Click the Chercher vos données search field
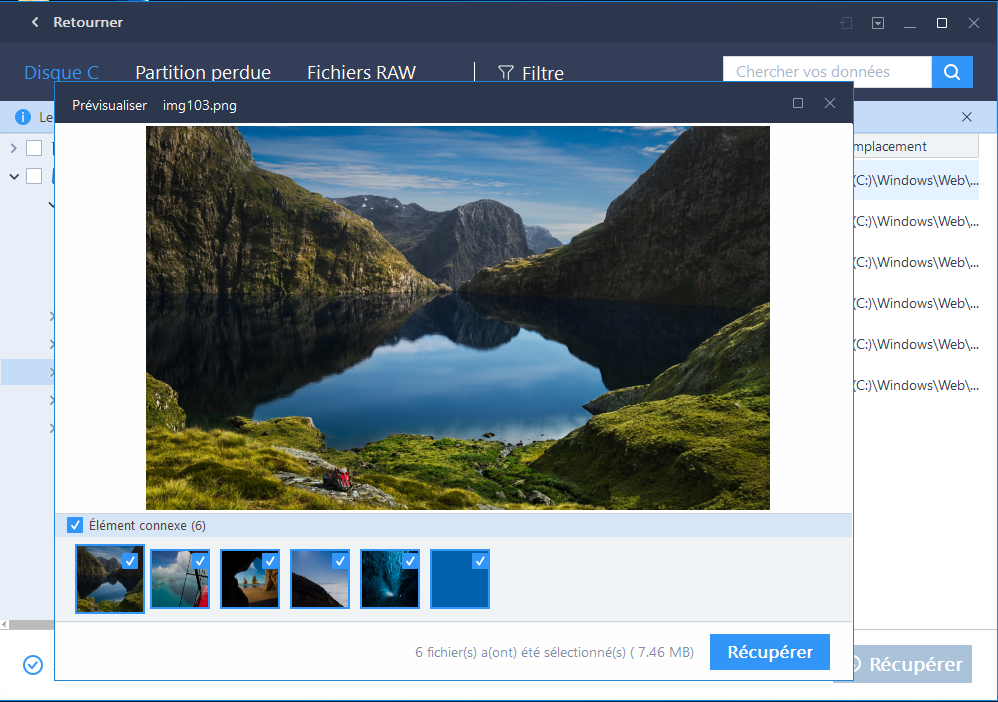998x702 pixels. [827, 72]
